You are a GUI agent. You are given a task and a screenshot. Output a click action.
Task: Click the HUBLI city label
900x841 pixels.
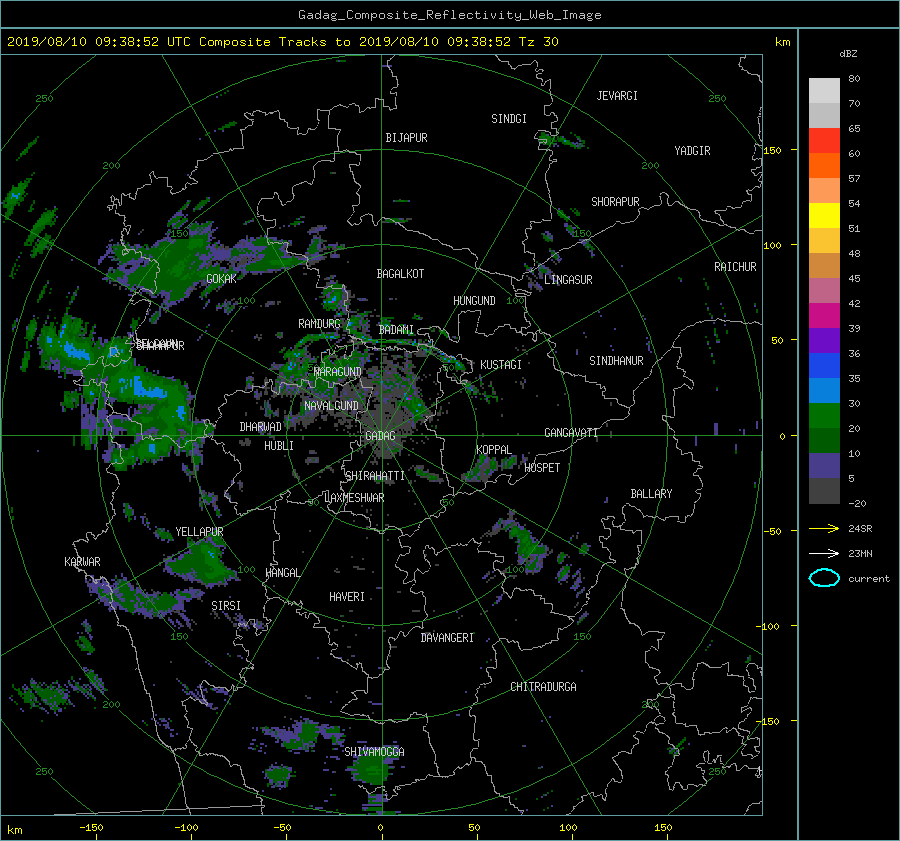click(279, 446)
